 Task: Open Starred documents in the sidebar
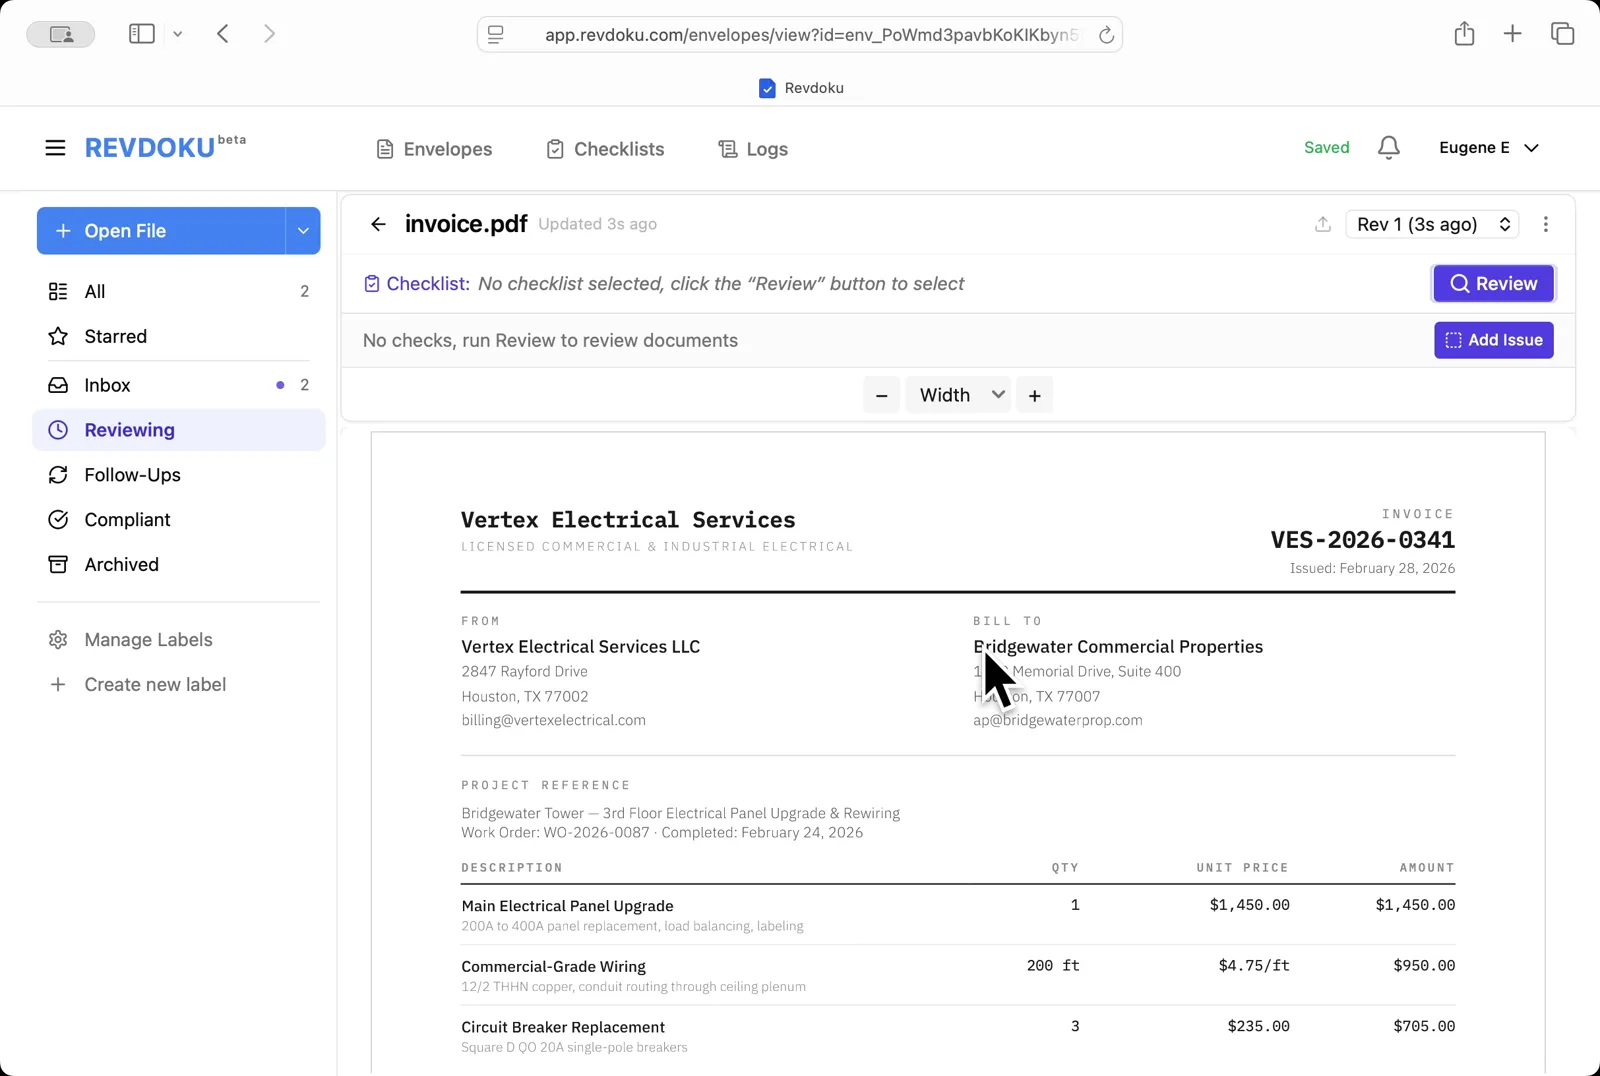(x=115, y=336)
